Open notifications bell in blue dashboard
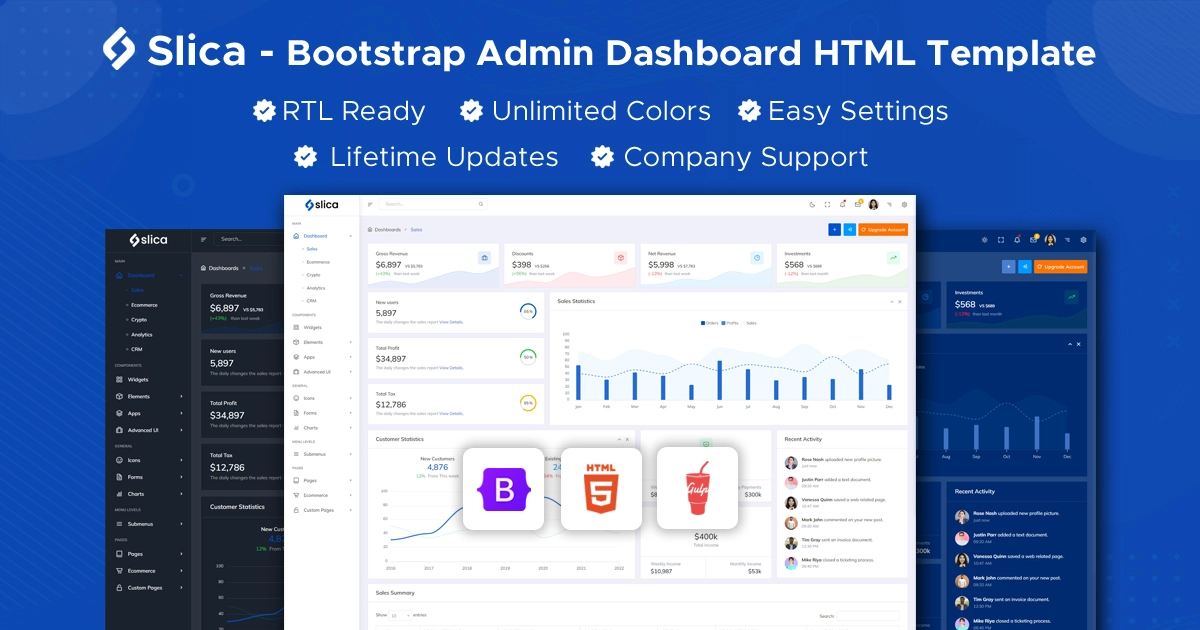This screenshot has width=1200, height=630. 1017,239
